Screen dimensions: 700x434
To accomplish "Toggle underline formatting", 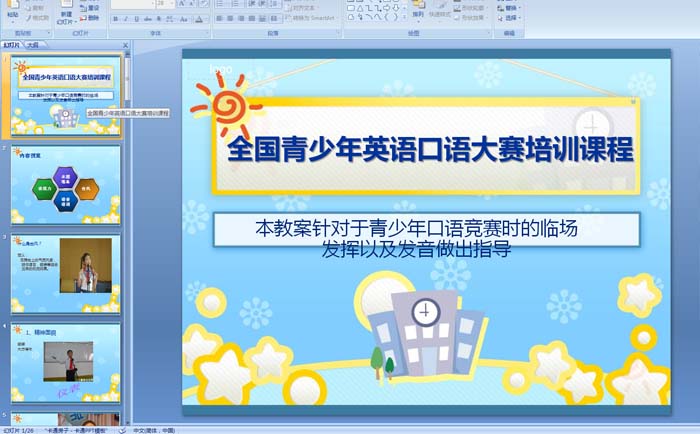I will pyautogui.click(x=136, y=19).
